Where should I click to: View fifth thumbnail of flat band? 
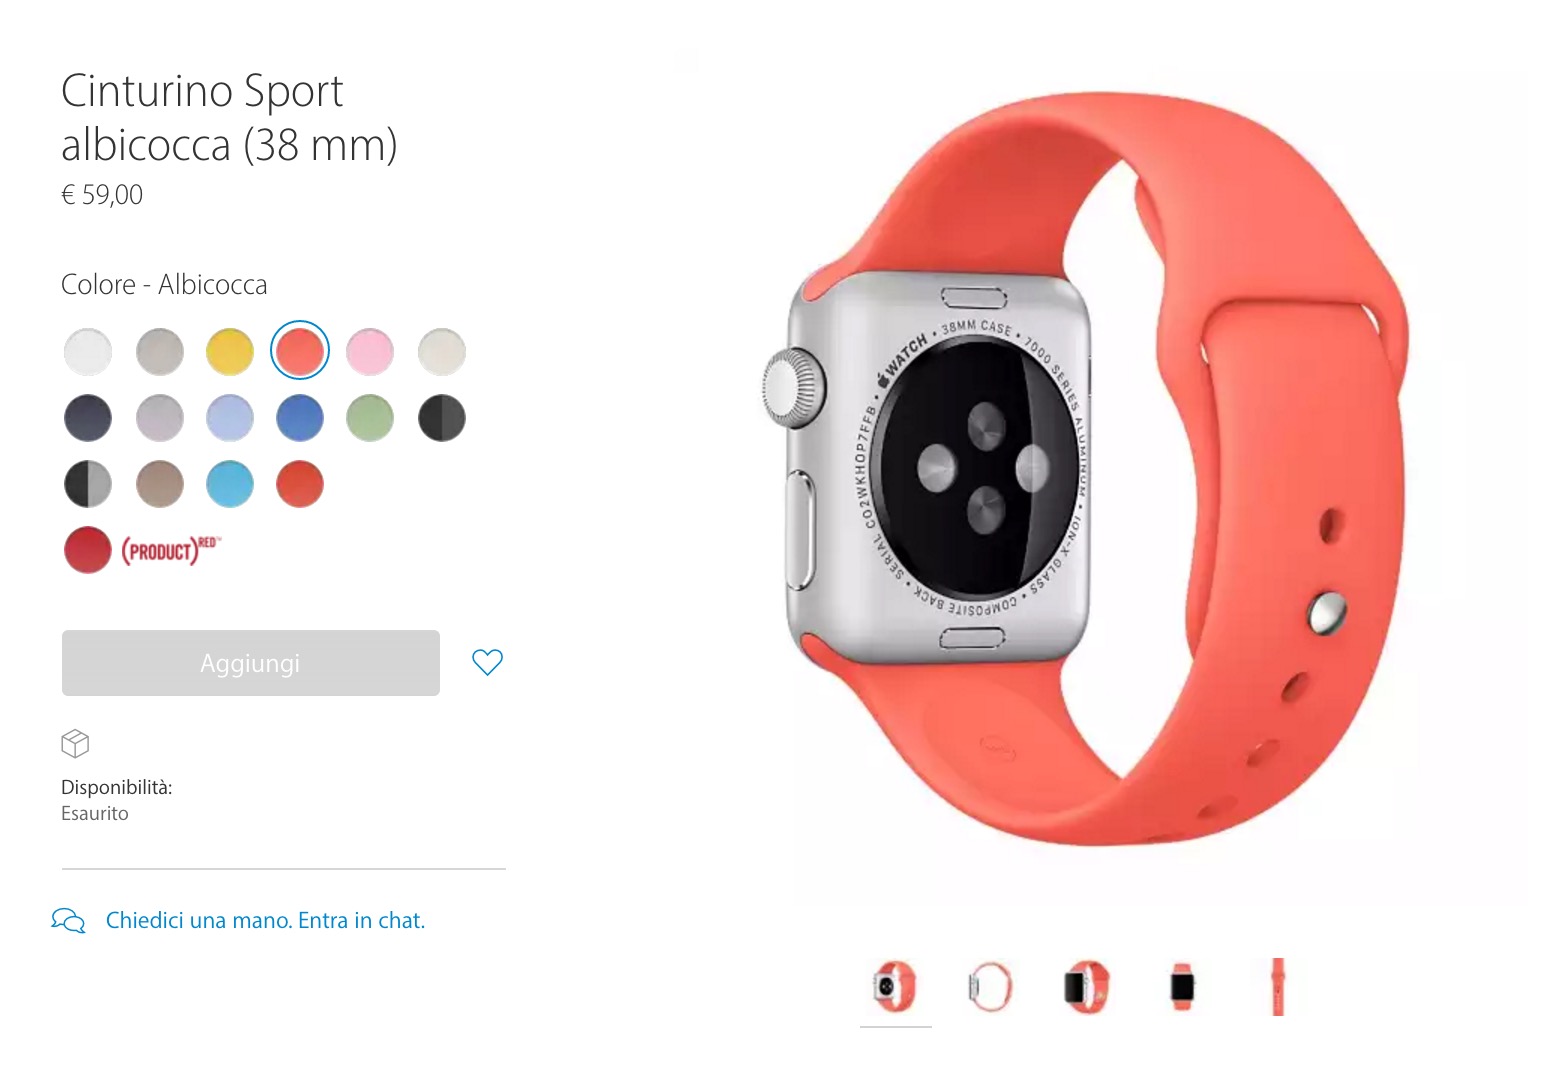pyautogui.click(x=1278, y=987)
